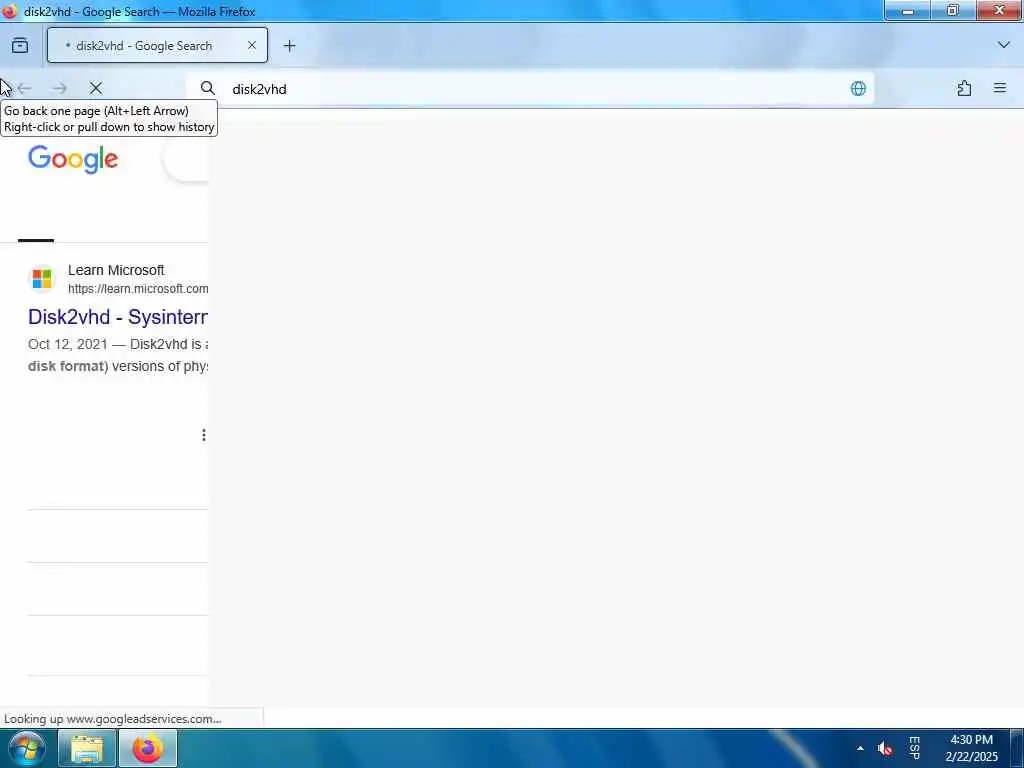
Task: Click the Firefox taskbar icon
Action: [148, 749]
